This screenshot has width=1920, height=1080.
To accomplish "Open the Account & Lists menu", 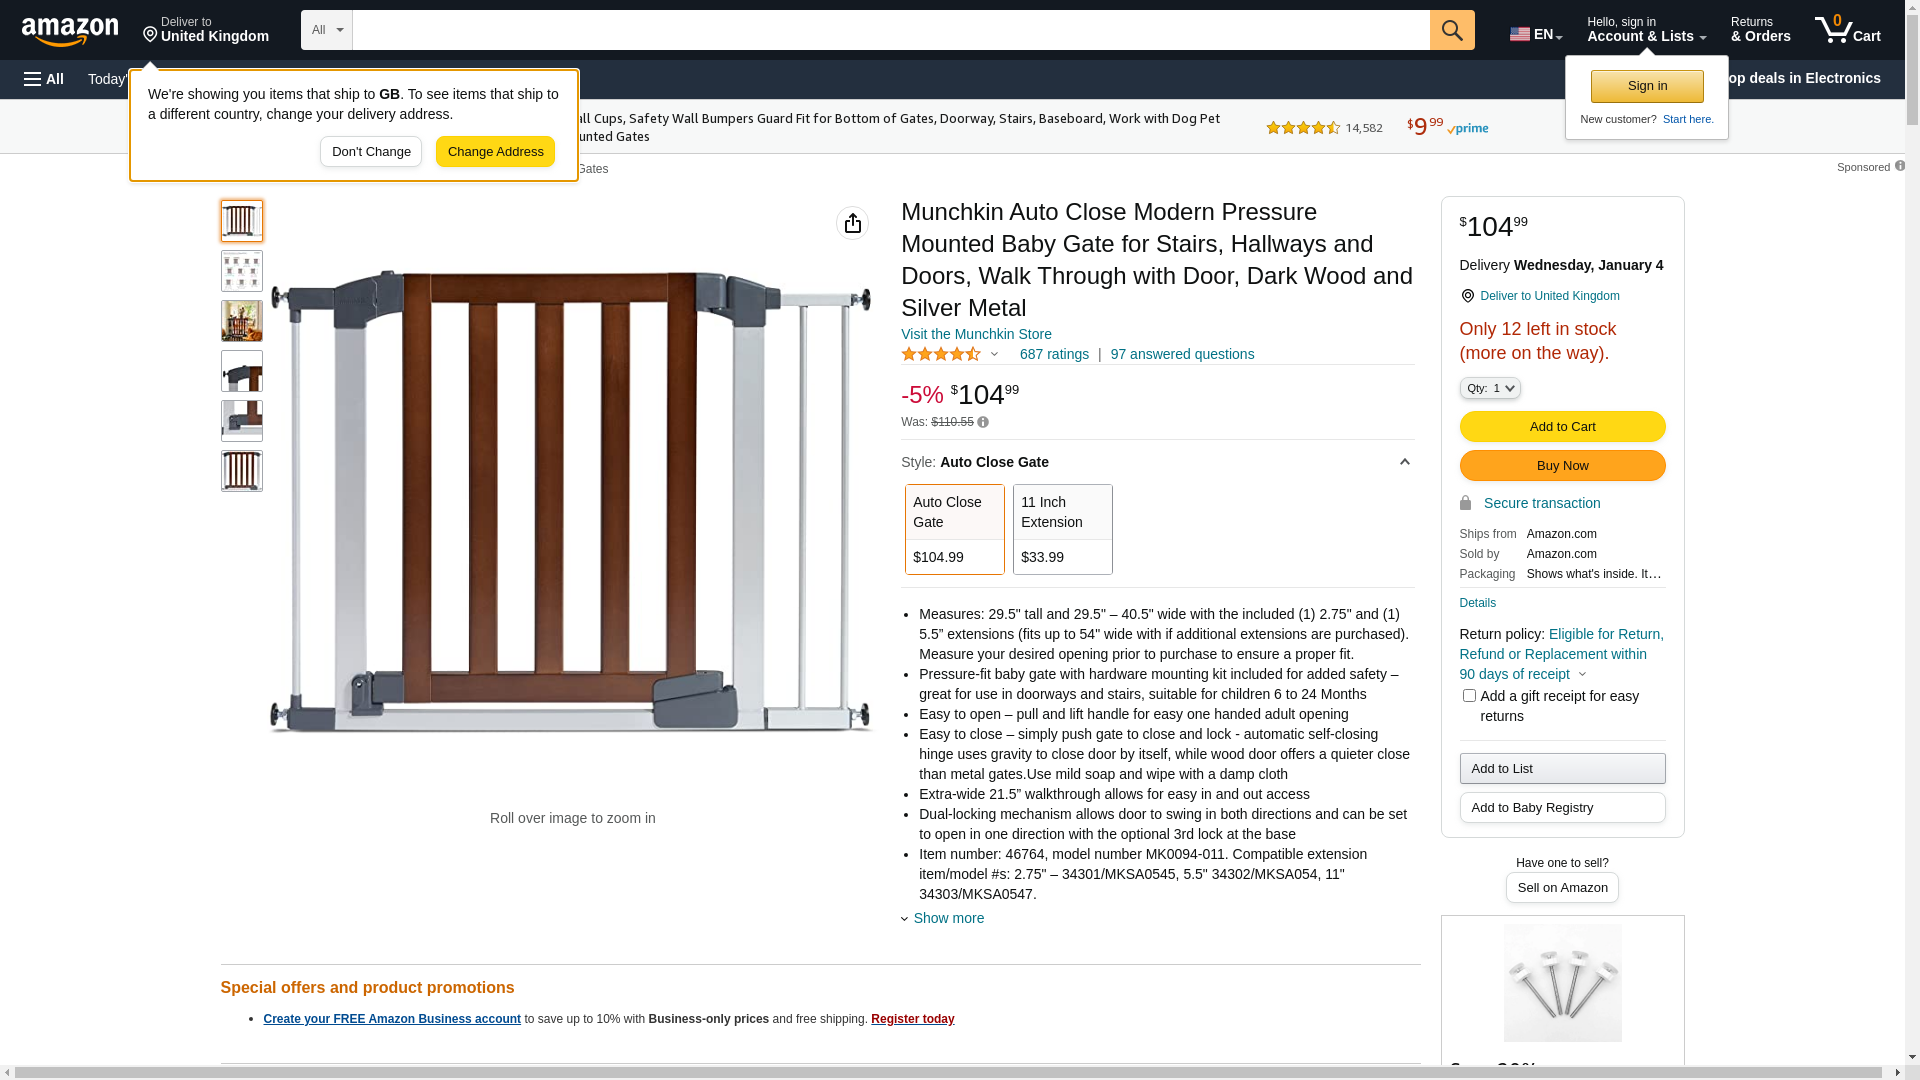I will click(1646, 30).
